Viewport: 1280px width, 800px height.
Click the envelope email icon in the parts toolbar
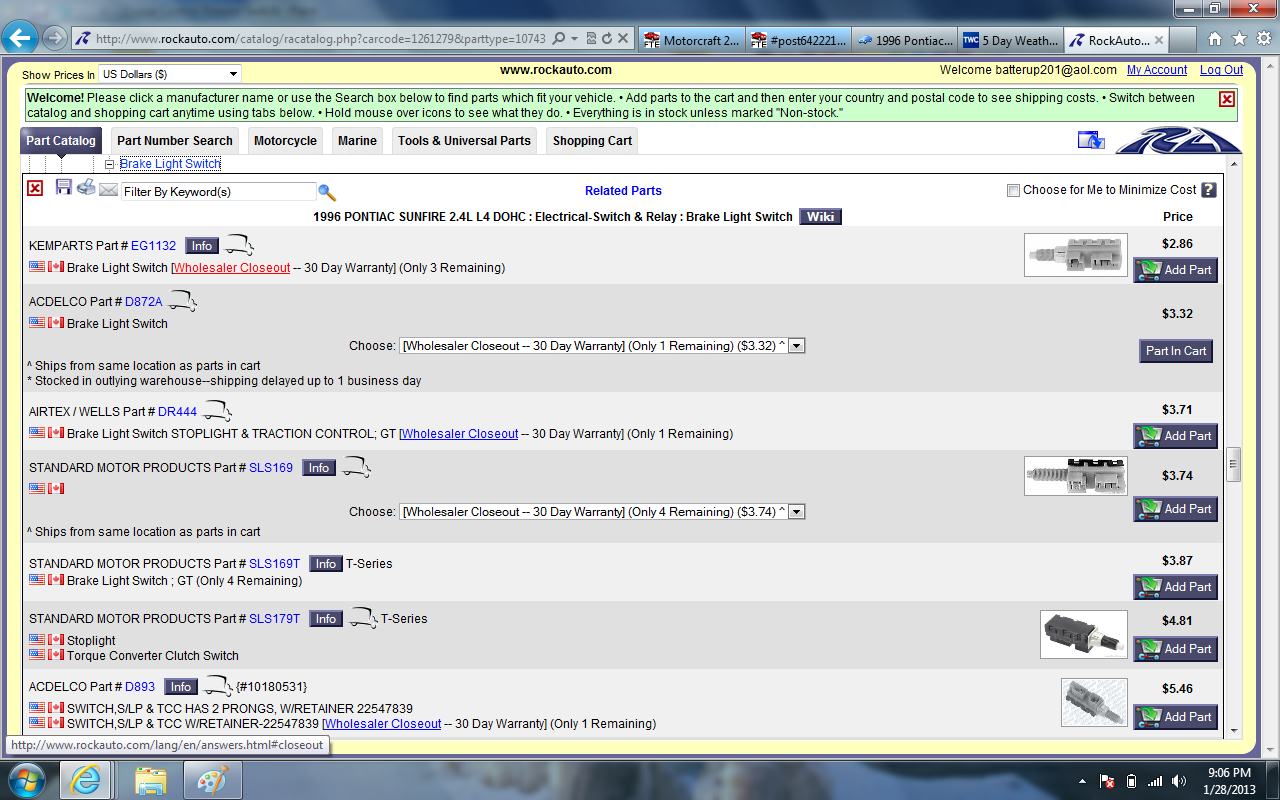click(x=108, y=190)
